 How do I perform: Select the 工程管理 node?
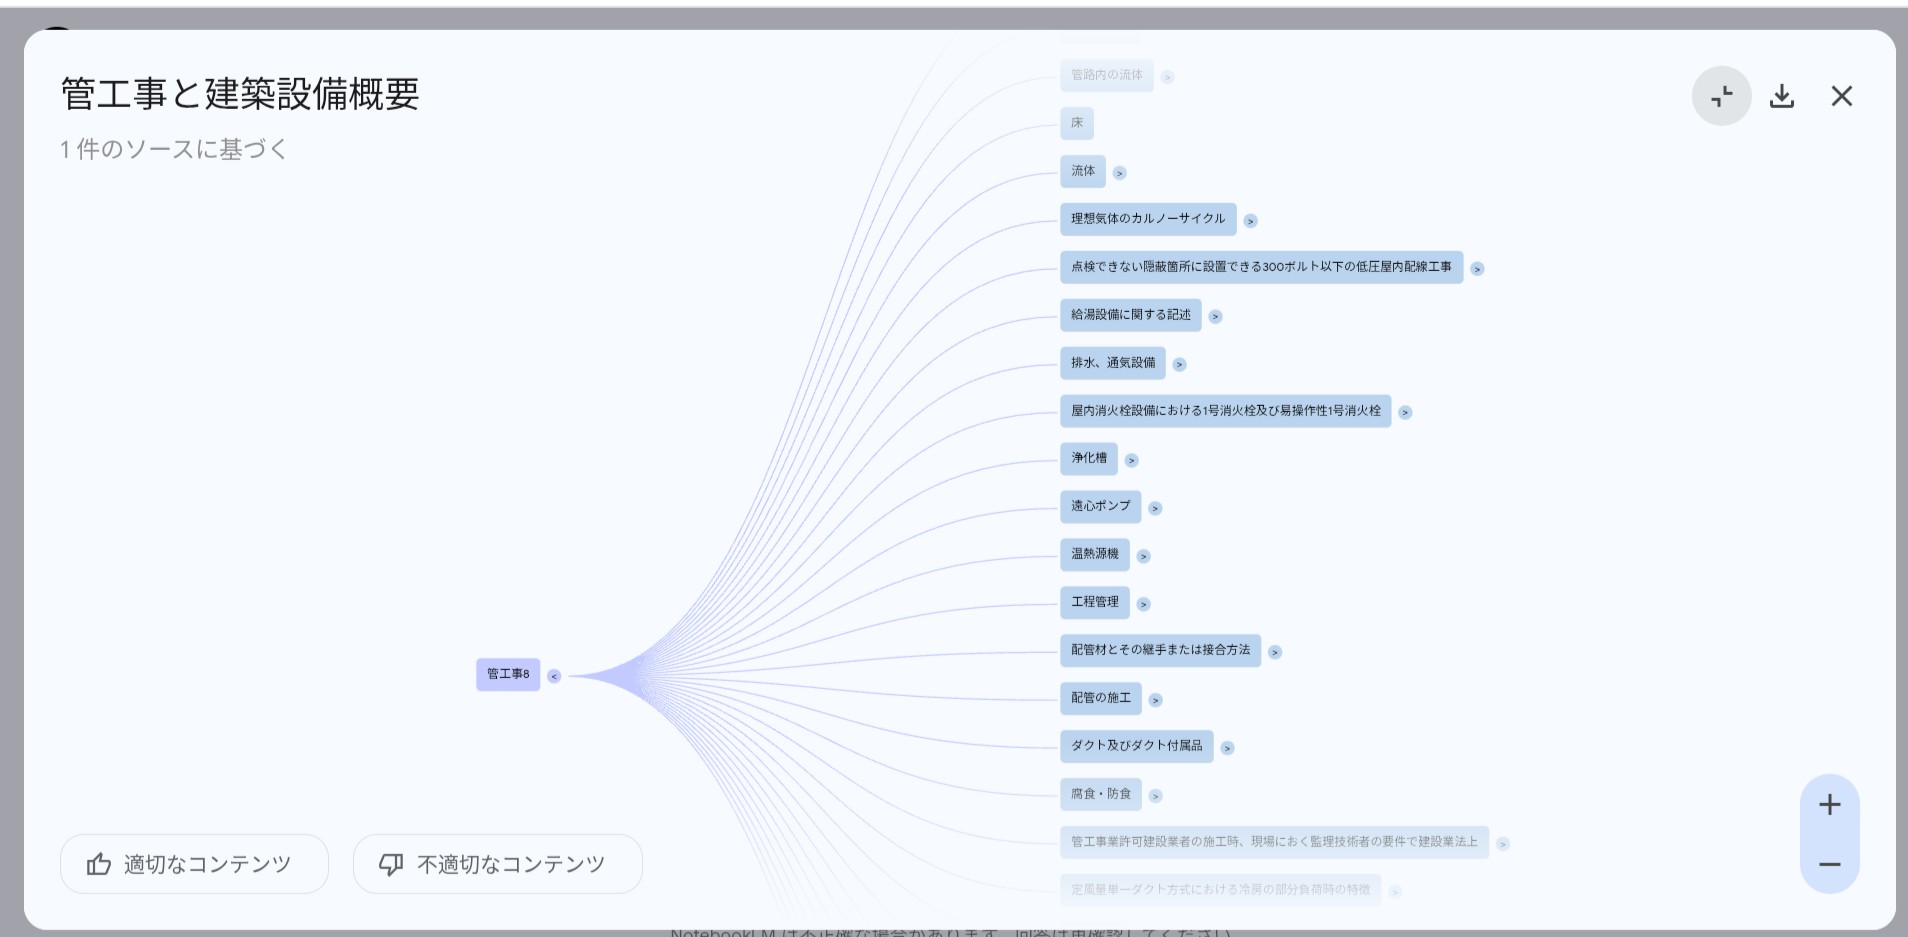(x=1095, y=602)
